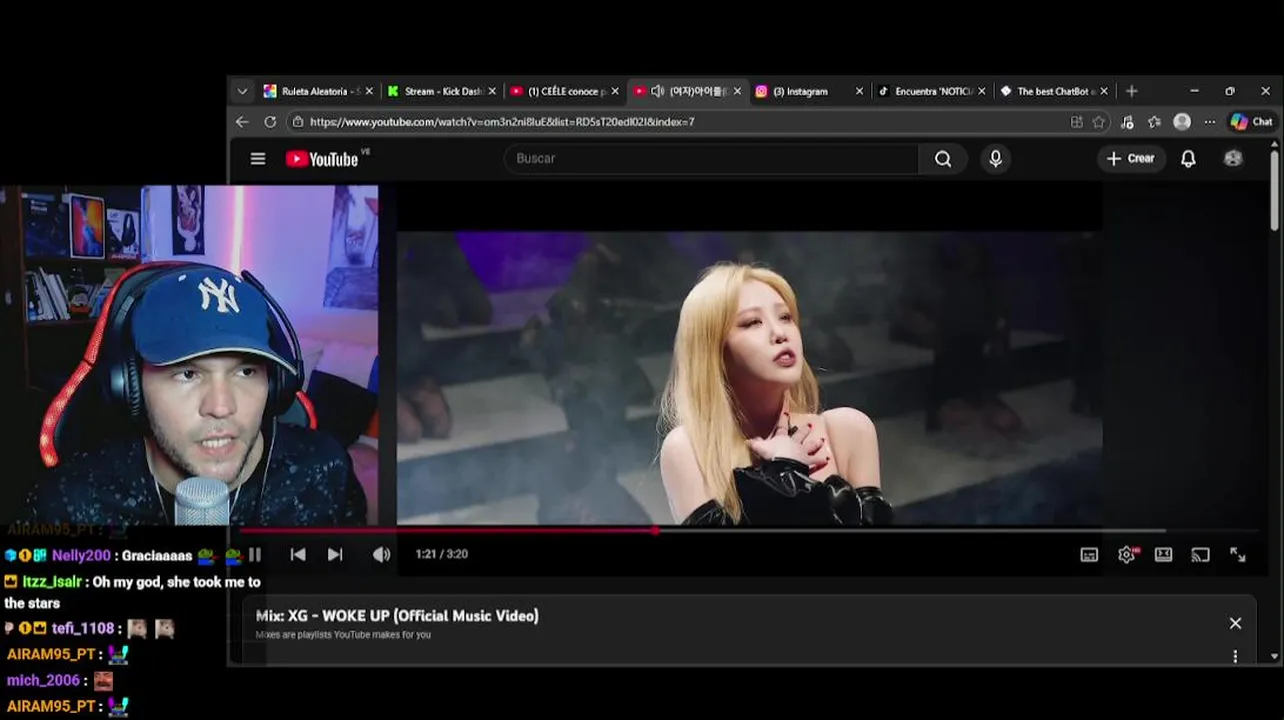The width and height of the screenshot is (1284, 720).
Task: Open the Mix playlist three-dot menu
Action: pyautogui.click(x=1235, y=656)
